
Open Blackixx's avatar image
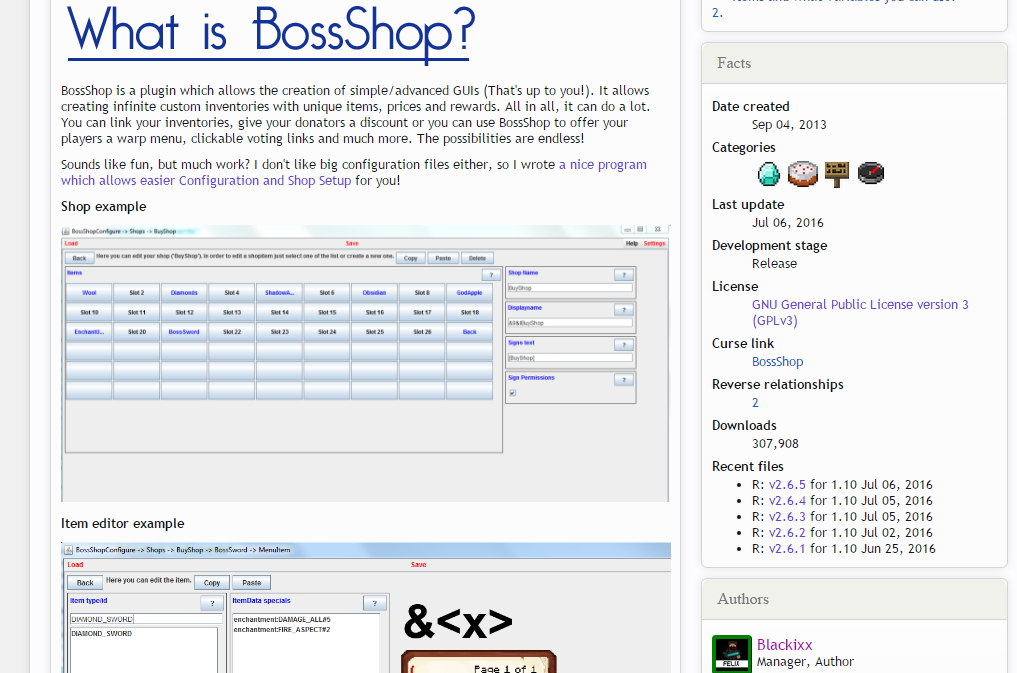point(732,654)
